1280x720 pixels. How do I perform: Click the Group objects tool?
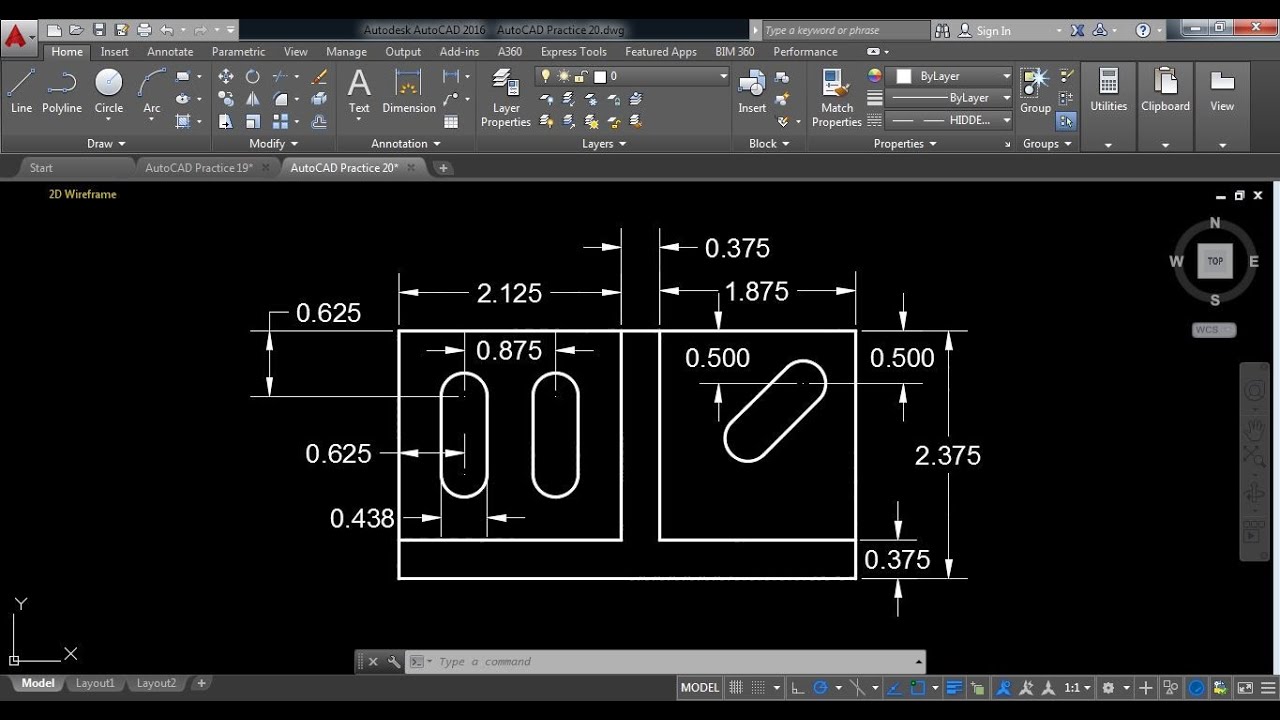1035,91
